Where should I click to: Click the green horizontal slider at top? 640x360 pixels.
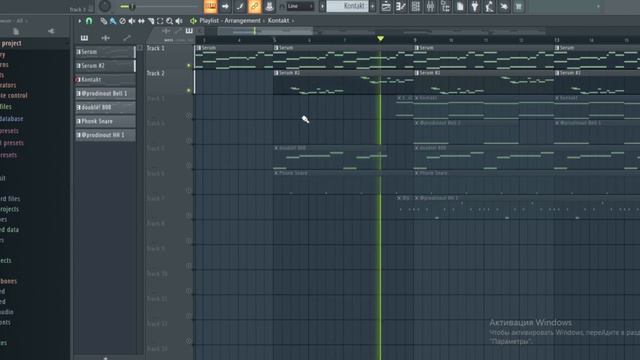click(x=159, y=7)
